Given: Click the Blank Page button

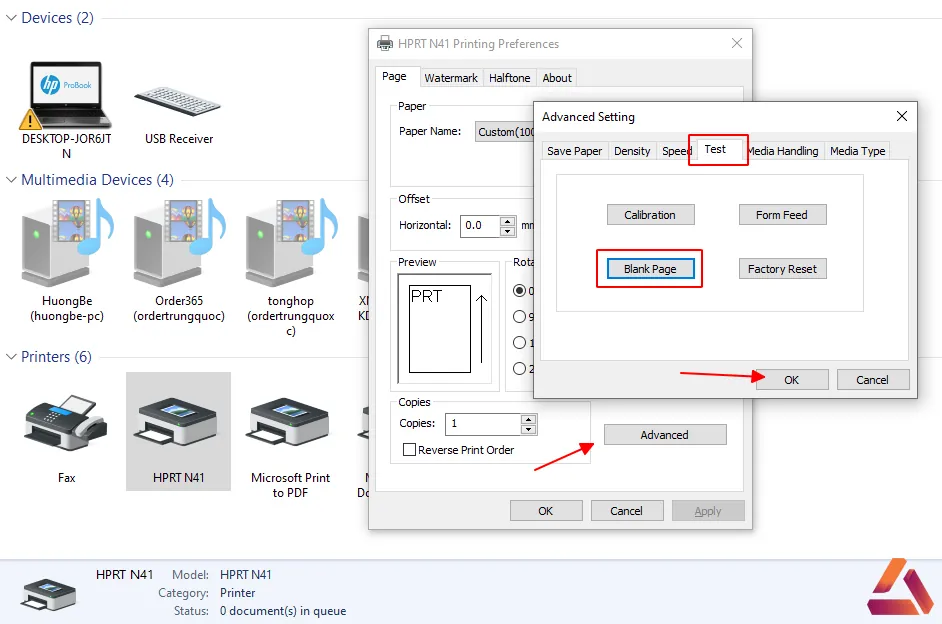Looking at the screenshot, I should tap(650, 269).
